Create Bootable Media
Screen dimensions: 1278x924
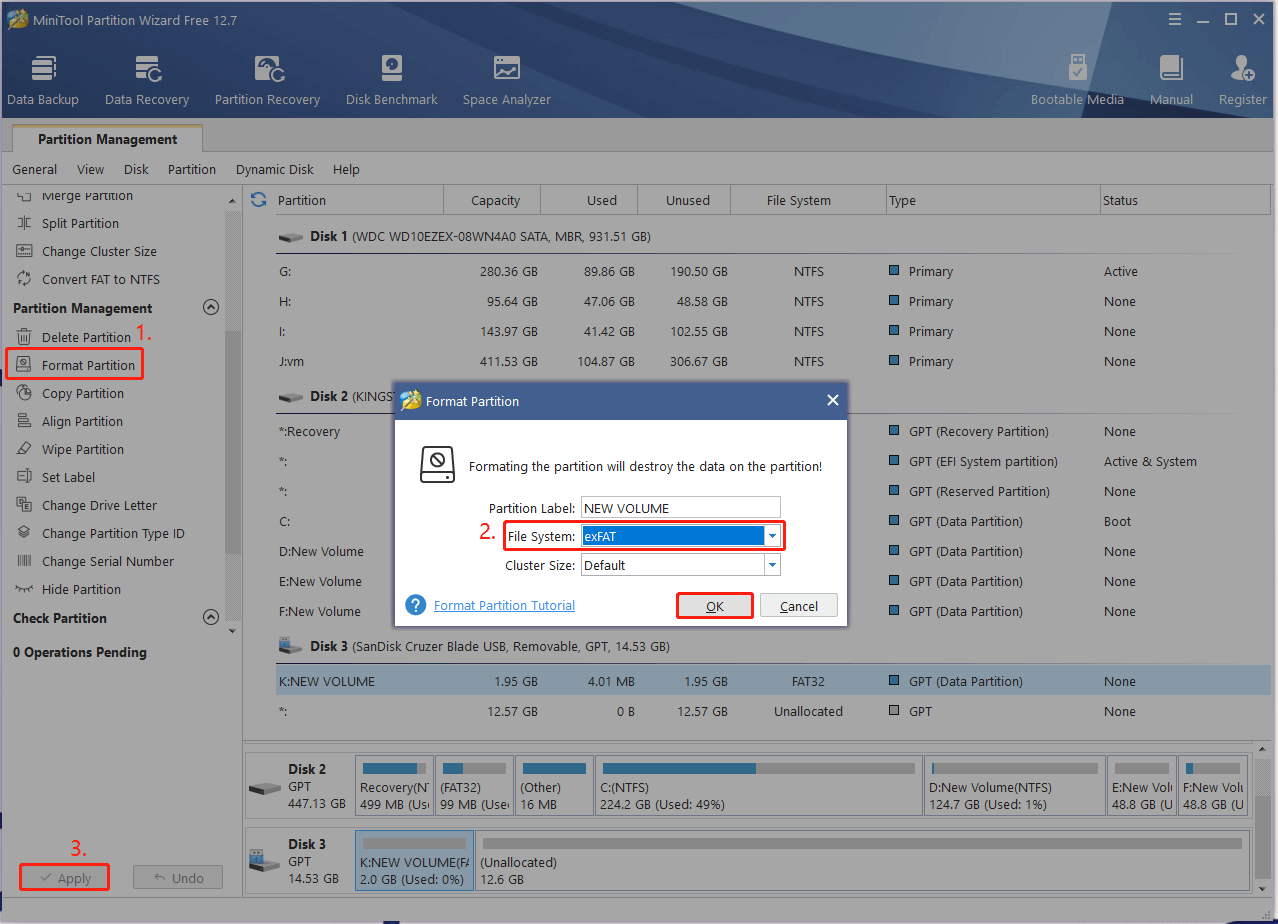point(1077,81)
